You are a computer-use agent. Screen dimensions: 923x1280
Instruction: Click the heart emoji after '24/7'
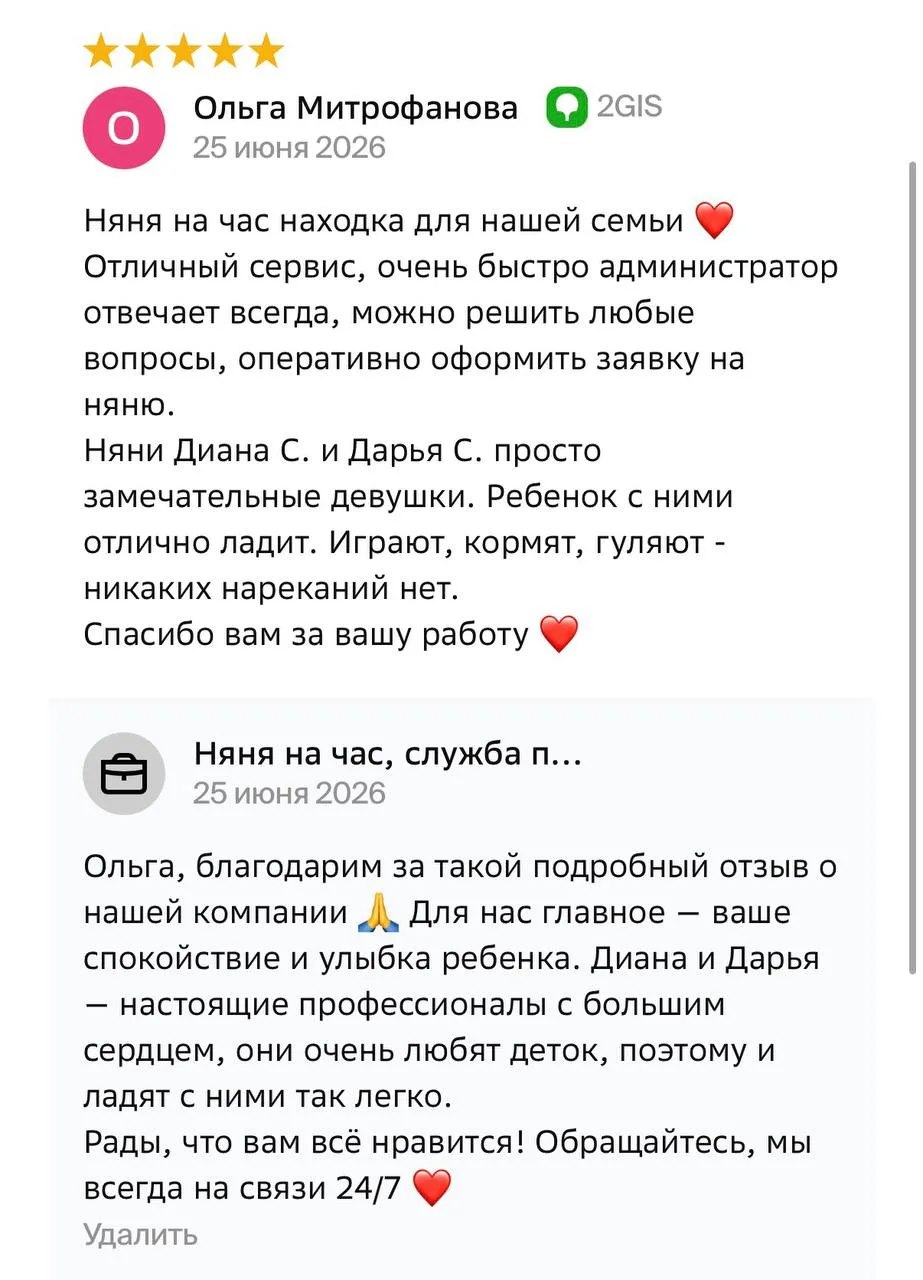coord(432,1189)
